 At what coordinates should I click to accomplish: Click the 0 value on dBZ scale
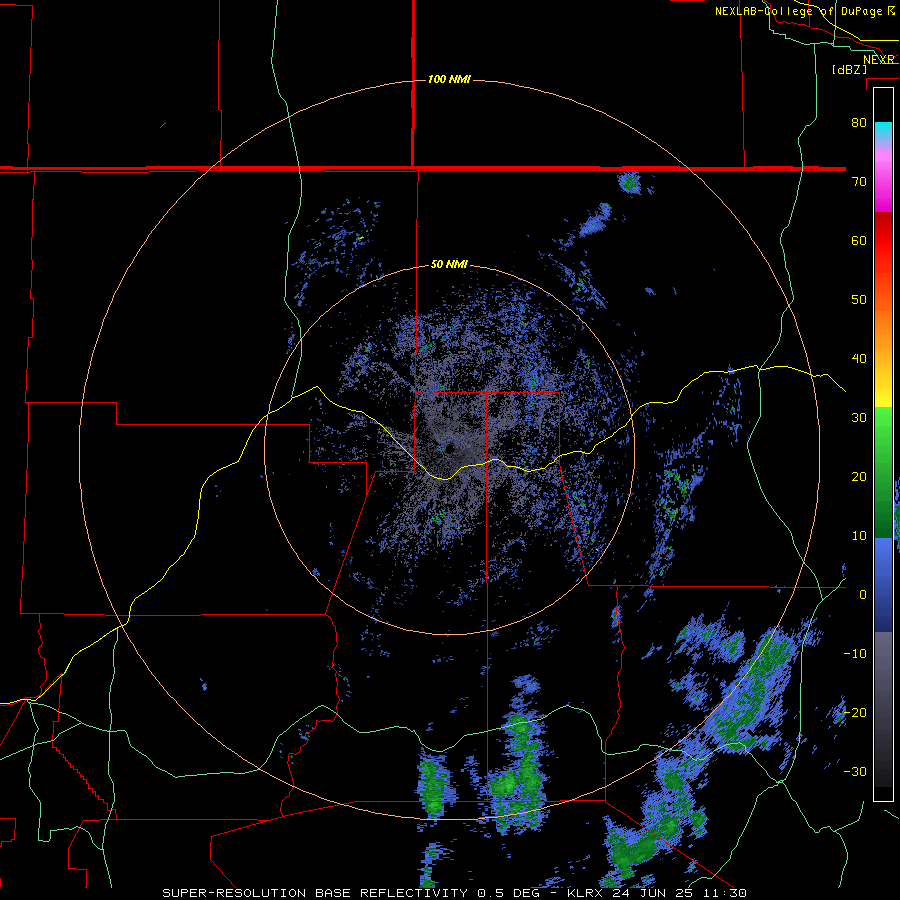[x=863, y=595]
